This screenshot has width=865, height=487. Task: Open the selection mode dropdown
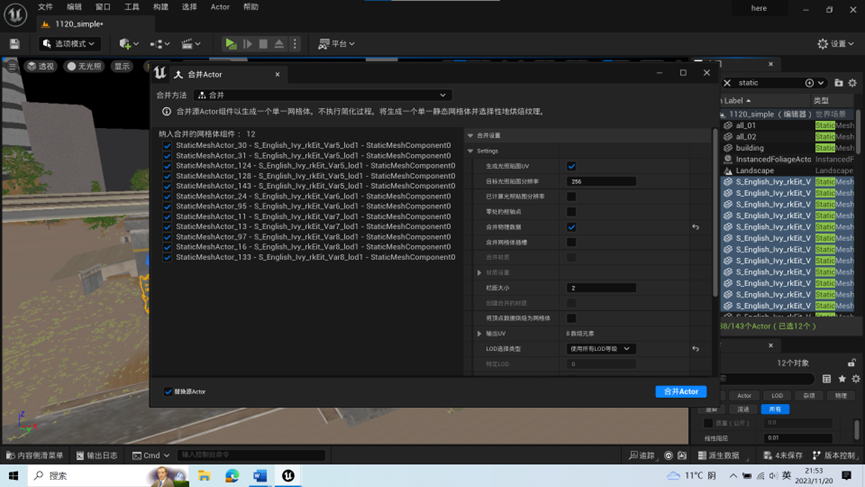click(x=68, y=44)
